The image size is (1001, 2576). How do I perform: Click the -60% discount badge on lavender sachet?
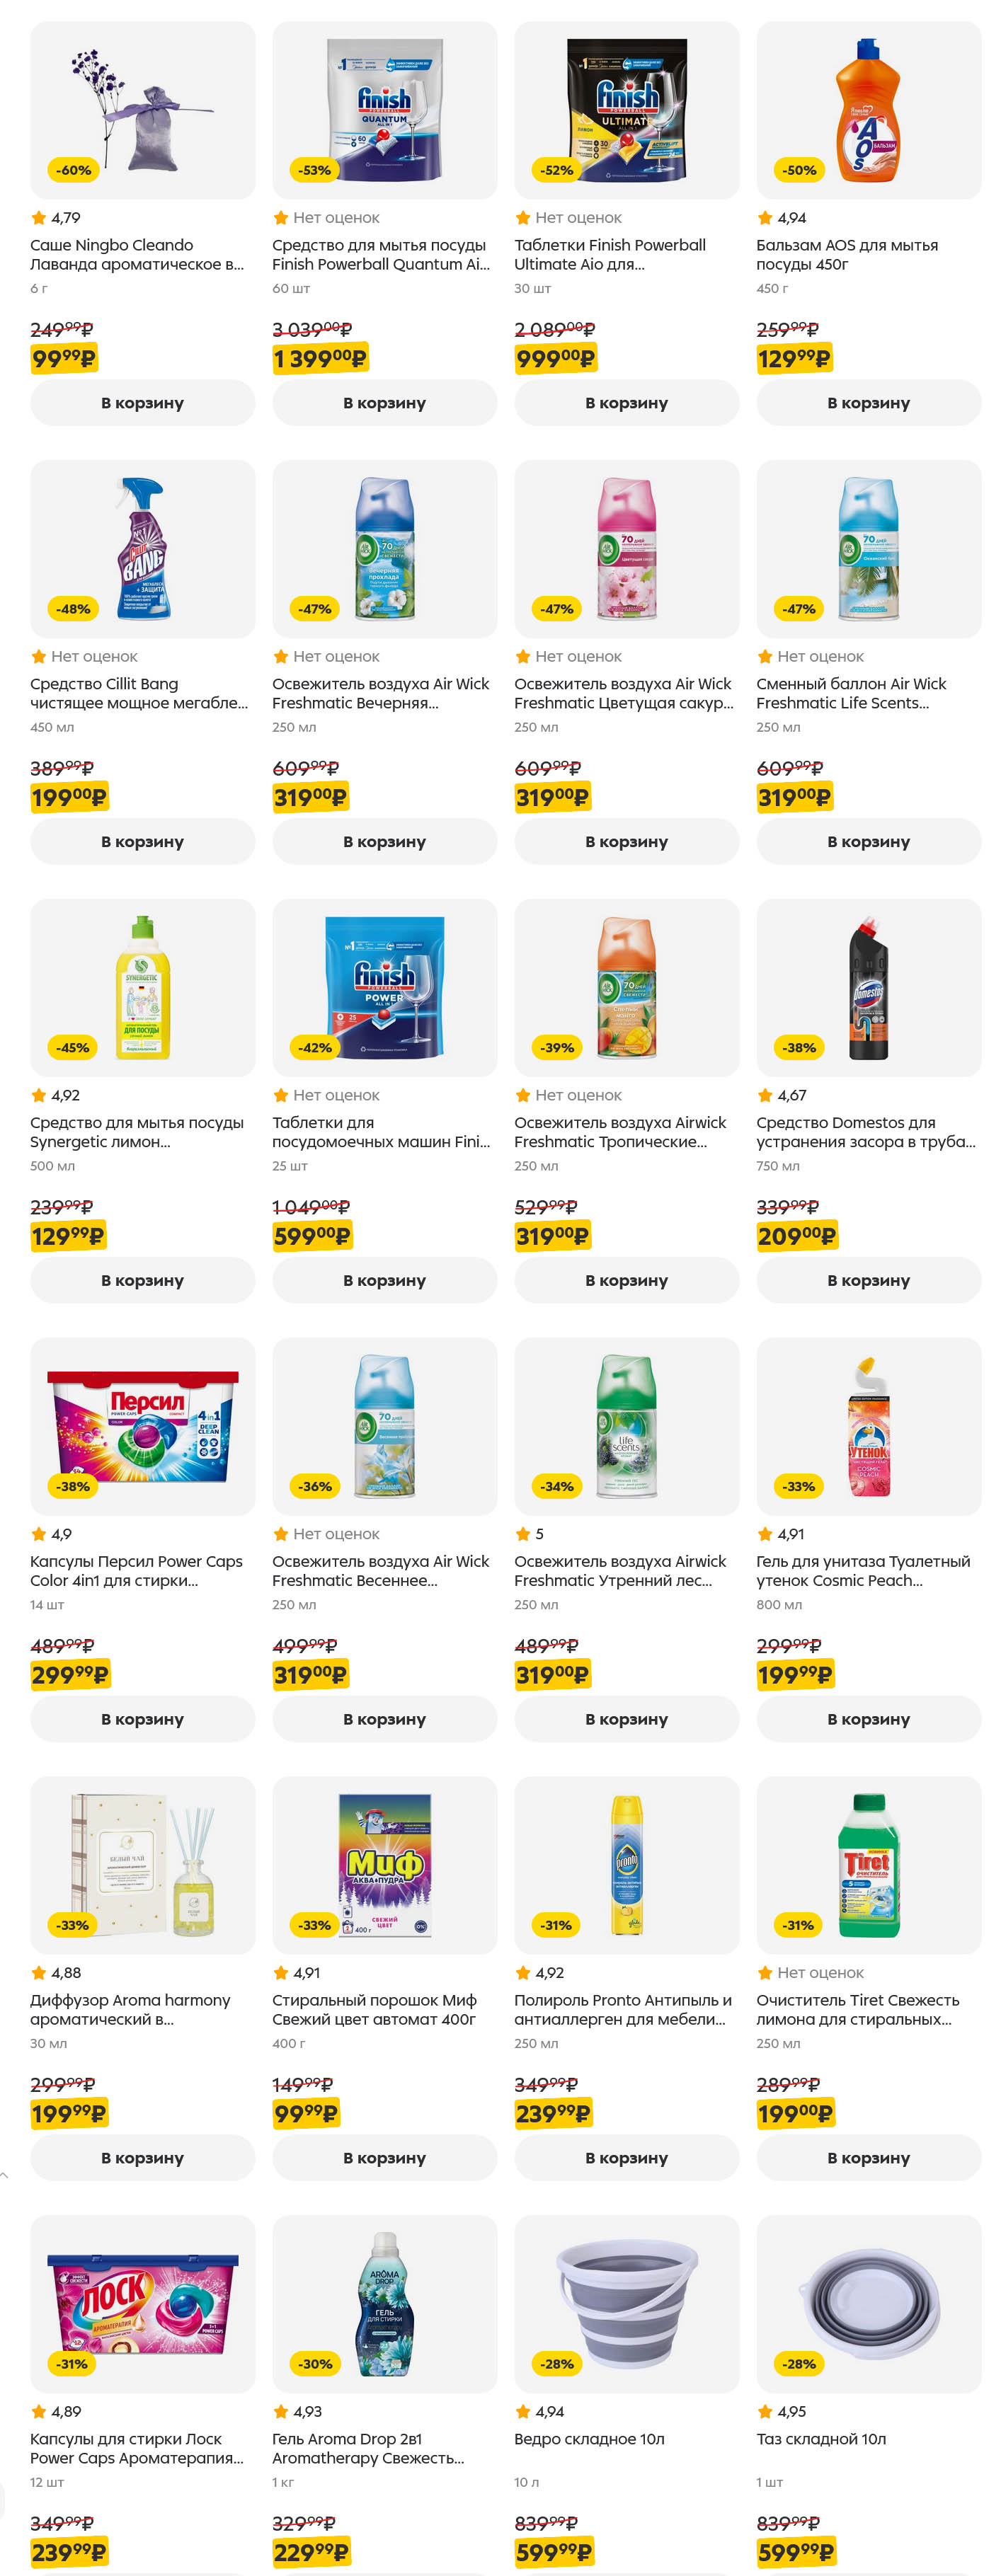pyautogui.click(x=73, y=171)
